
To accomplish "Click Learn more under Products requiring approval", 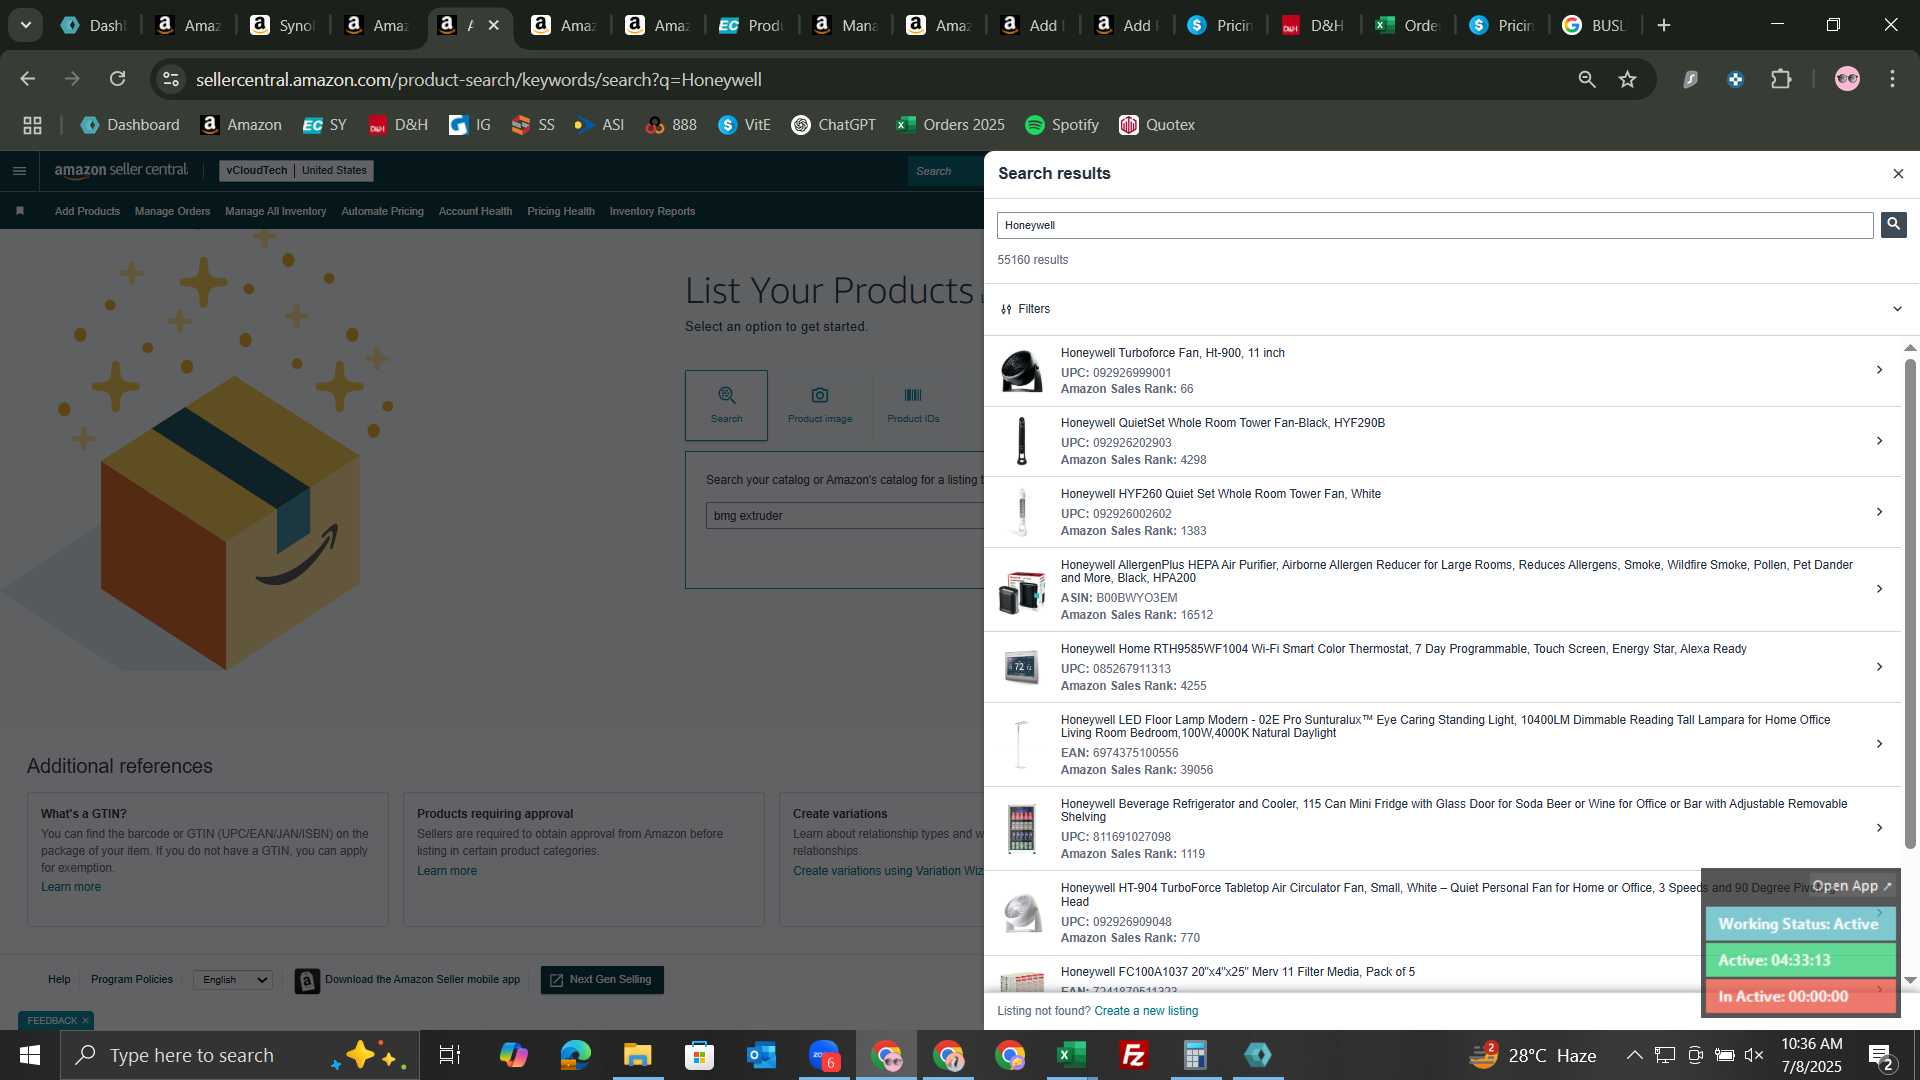I will click(x=447, y=871).
